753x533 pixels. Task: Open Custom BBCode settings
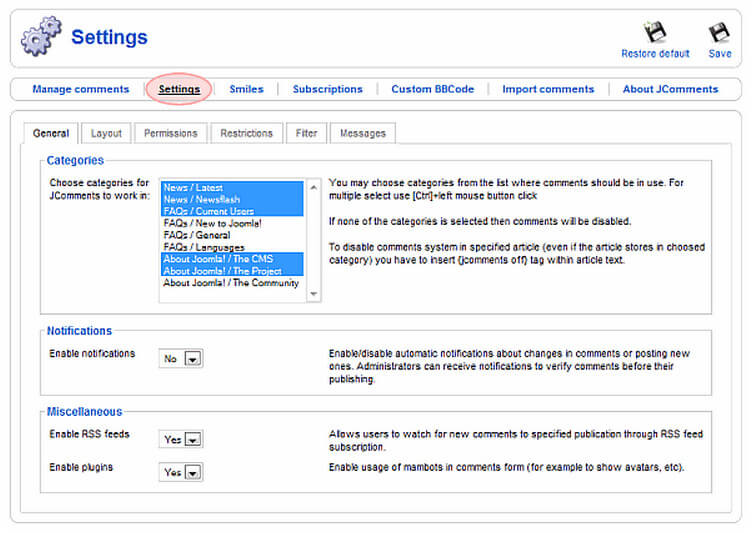[432, 89]
